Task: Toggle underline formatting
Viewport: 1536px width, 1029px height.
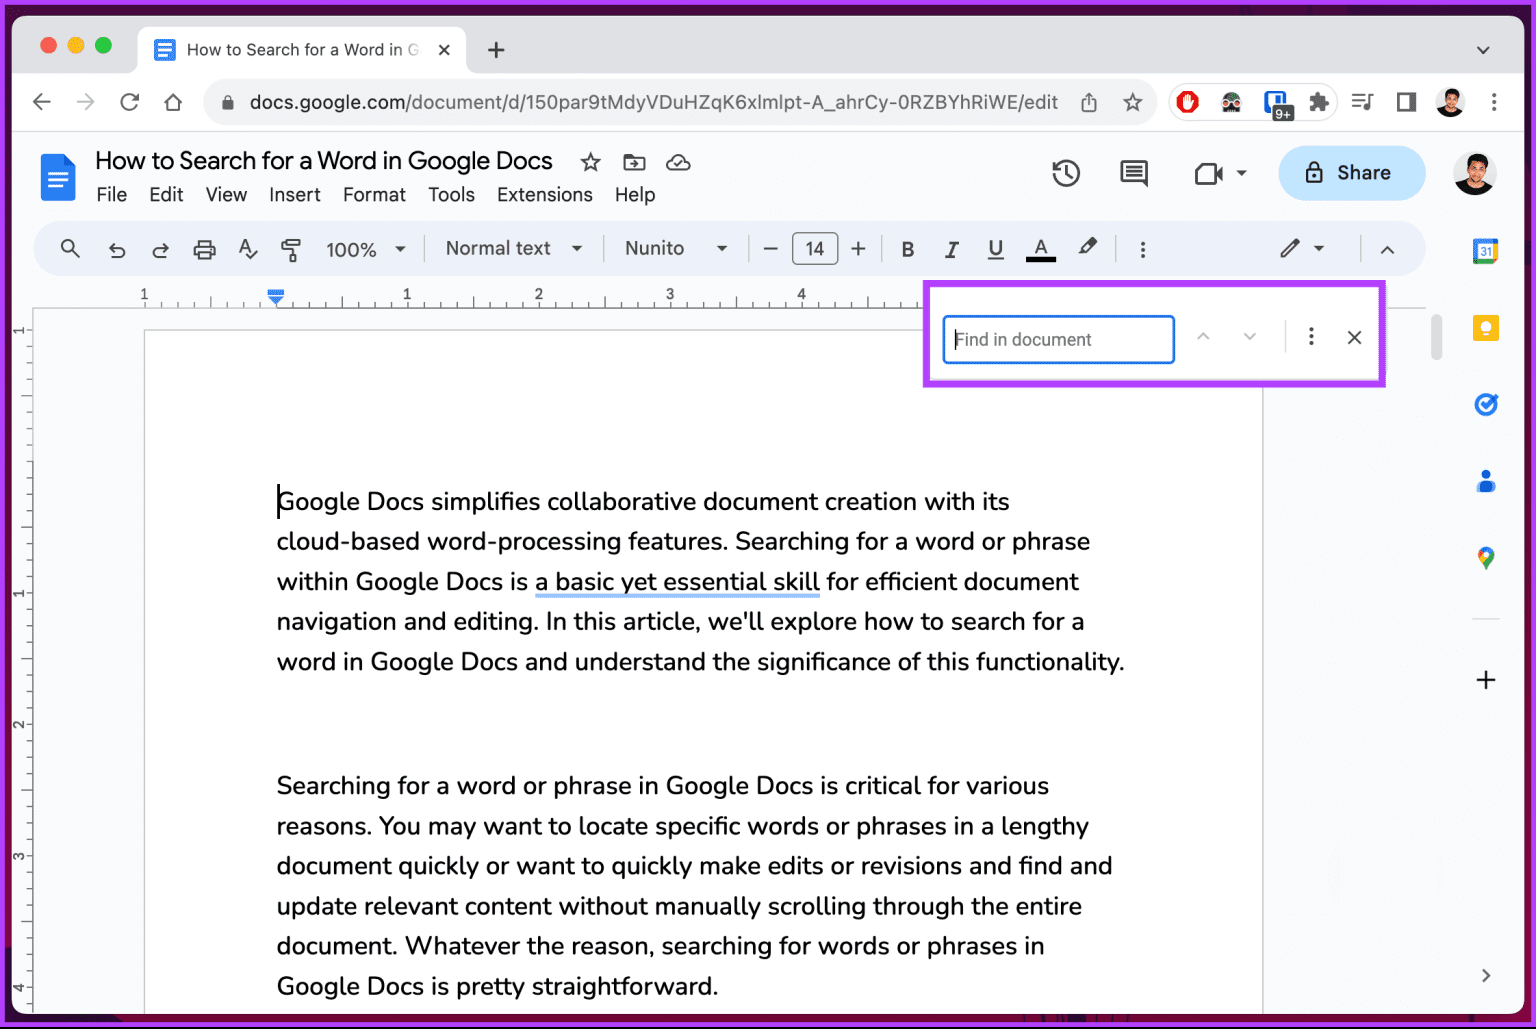Action: (x=995, y=248)
